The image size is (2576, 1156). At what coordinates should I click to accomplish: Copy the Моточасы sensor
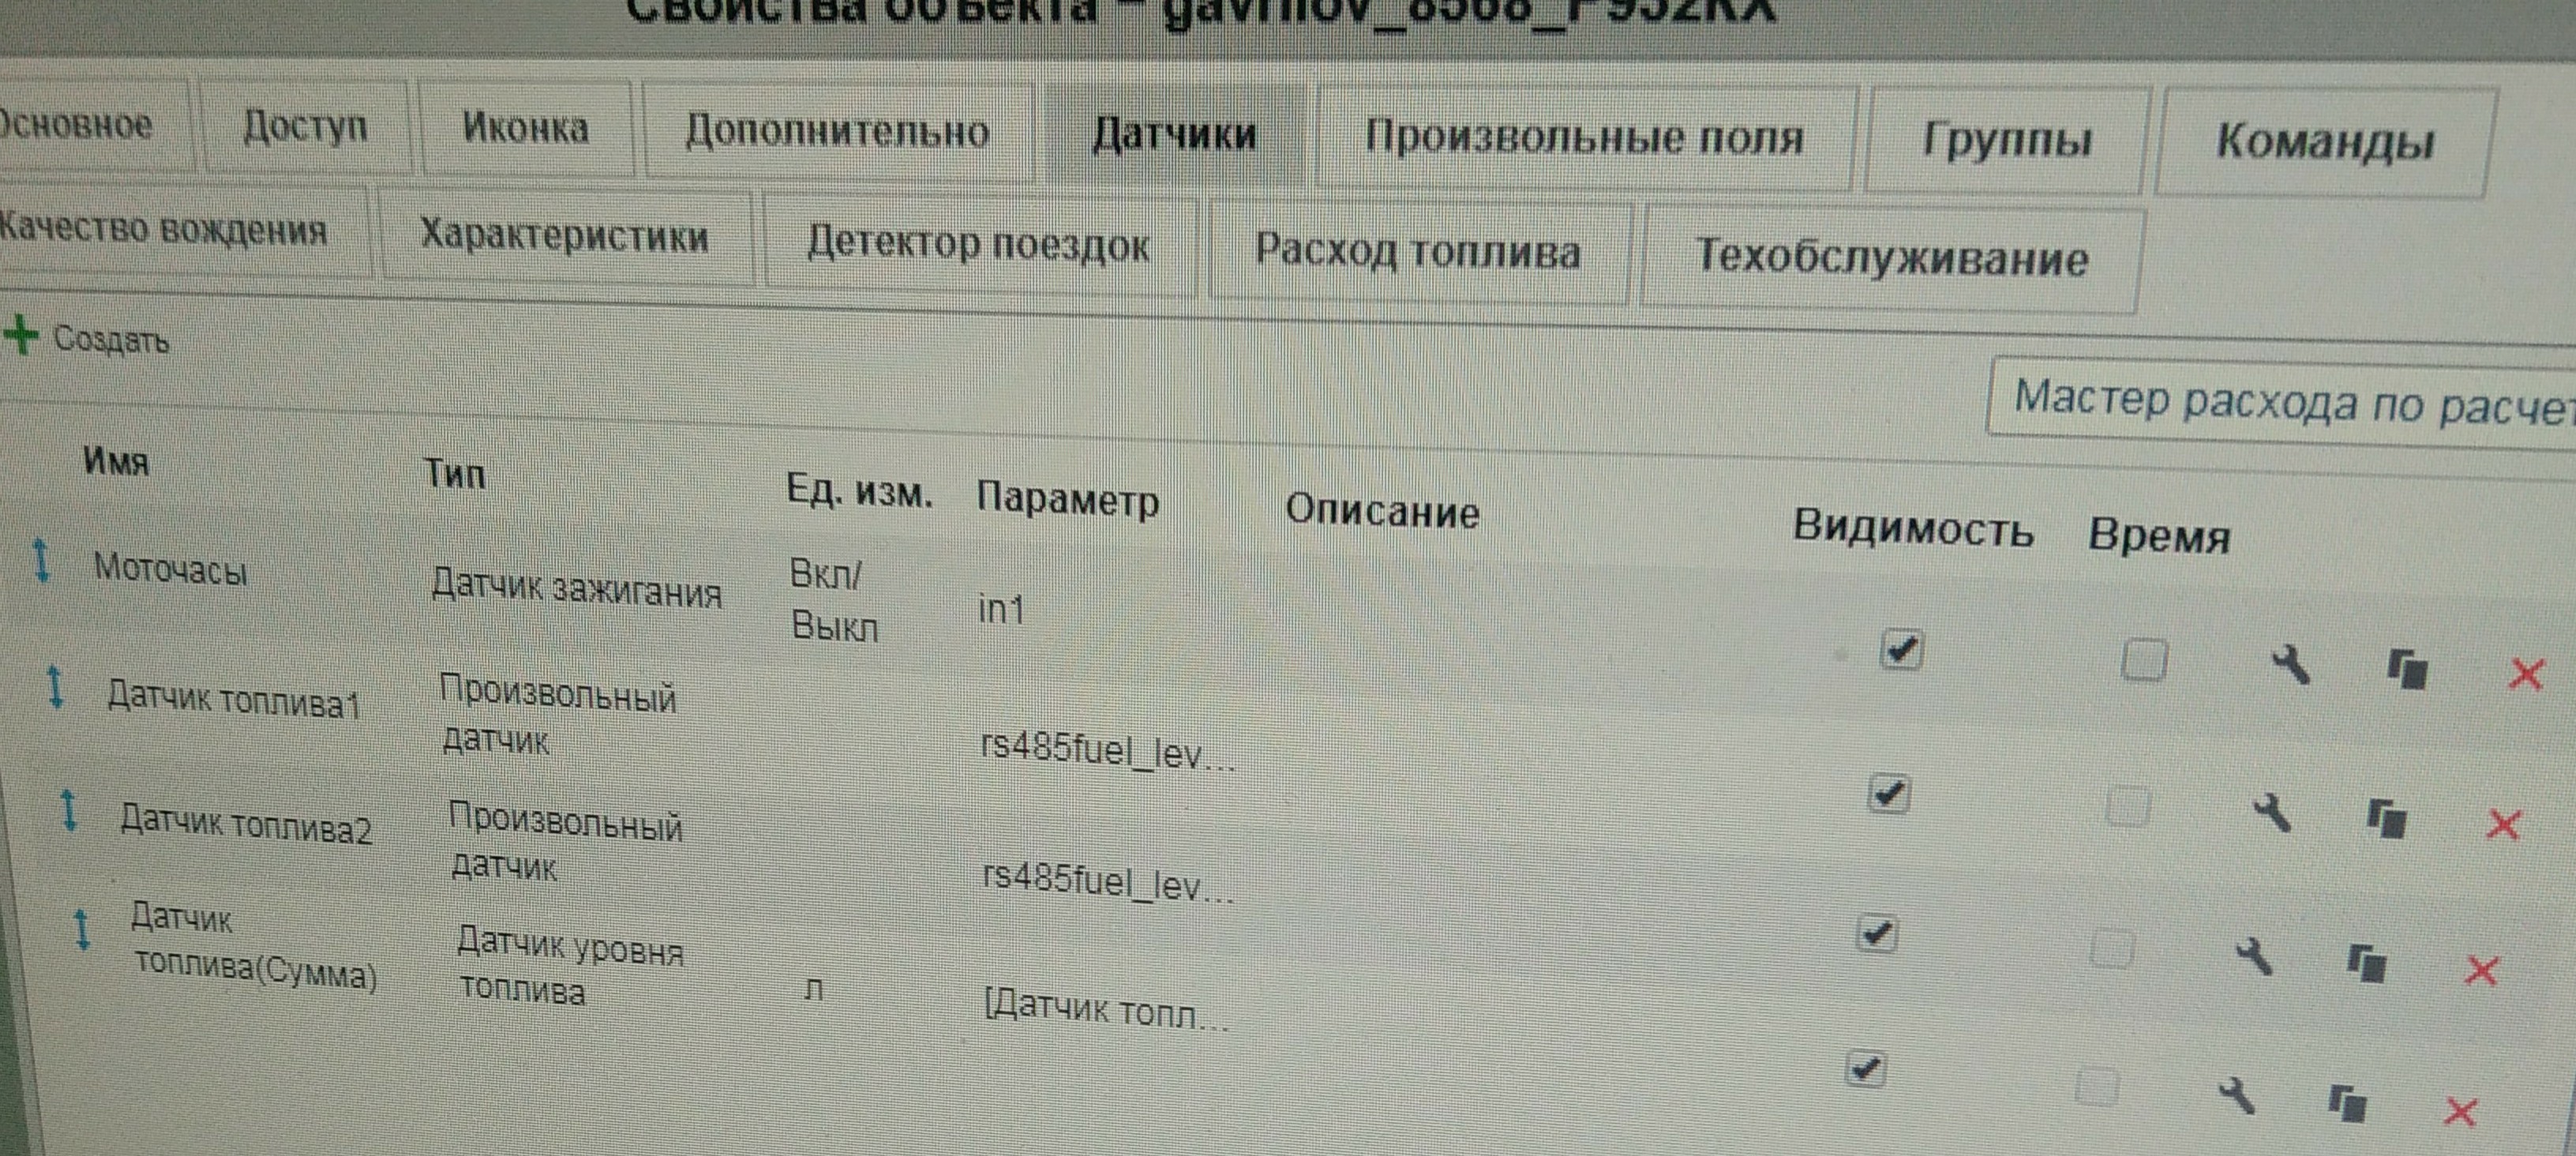[2407, 669]
